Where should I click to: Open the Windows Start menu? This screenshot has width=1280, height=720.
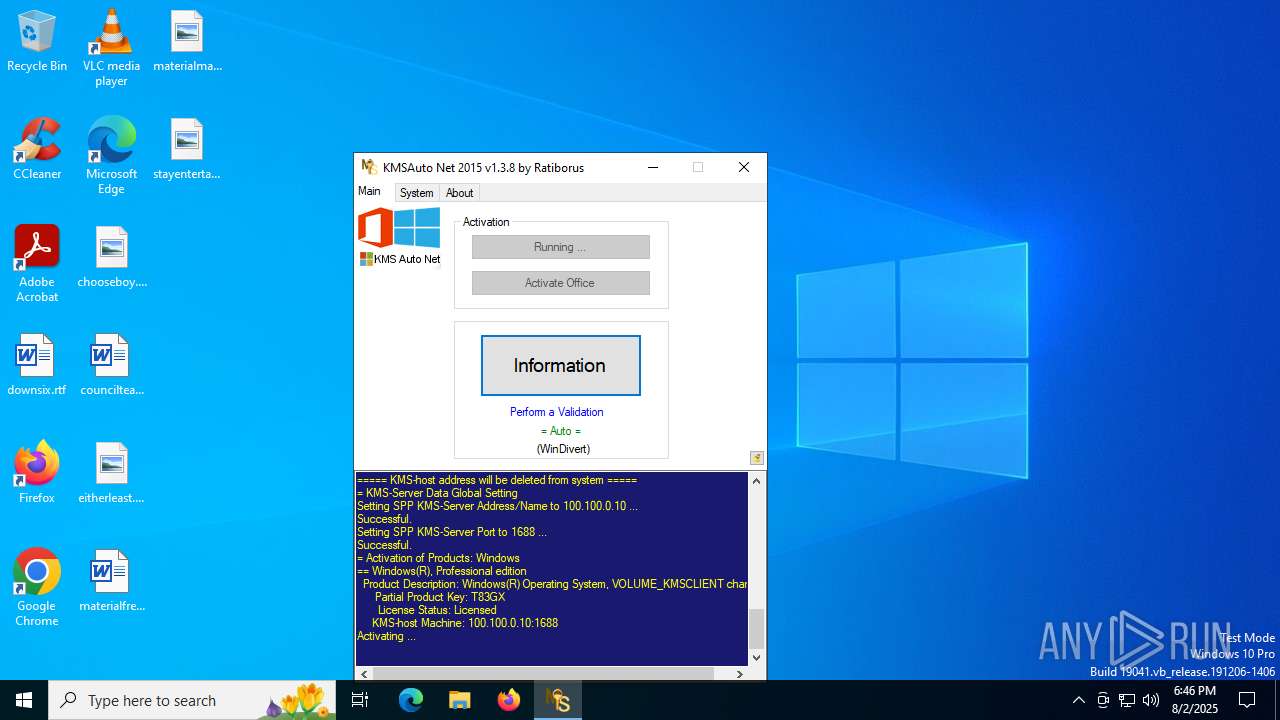click(x=24, y=700)
